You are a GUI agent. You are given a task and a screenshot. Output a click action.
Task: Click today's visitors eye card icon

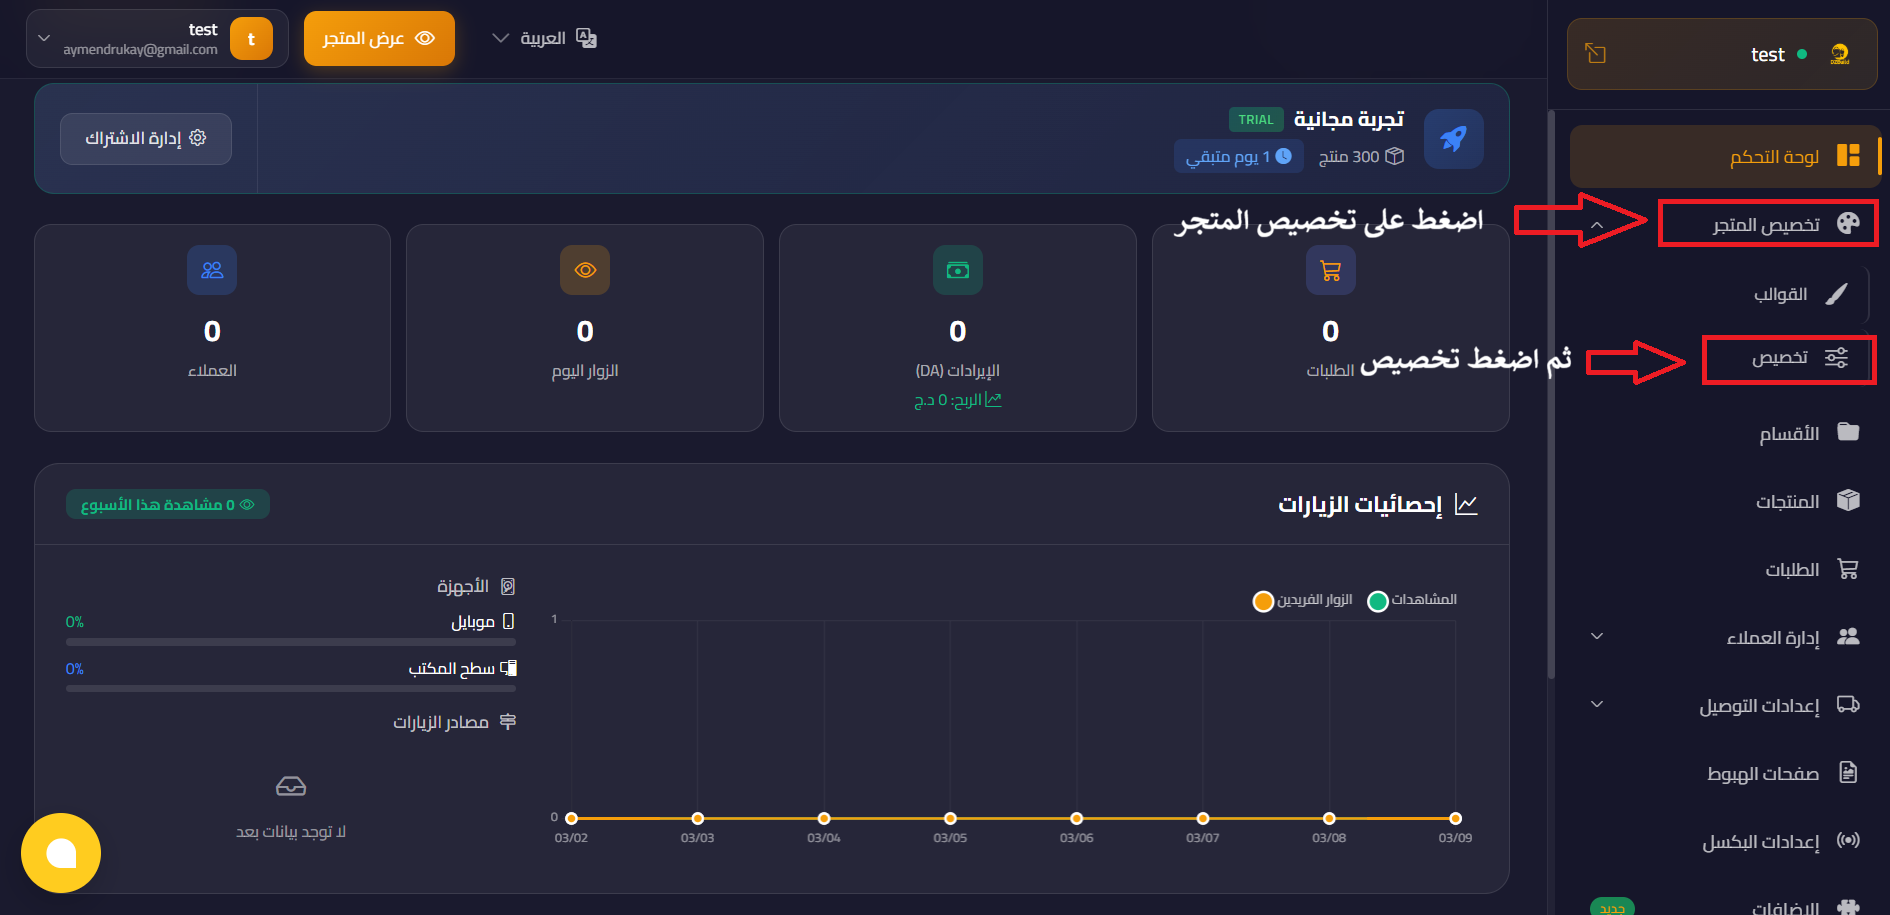pos(585,270)
